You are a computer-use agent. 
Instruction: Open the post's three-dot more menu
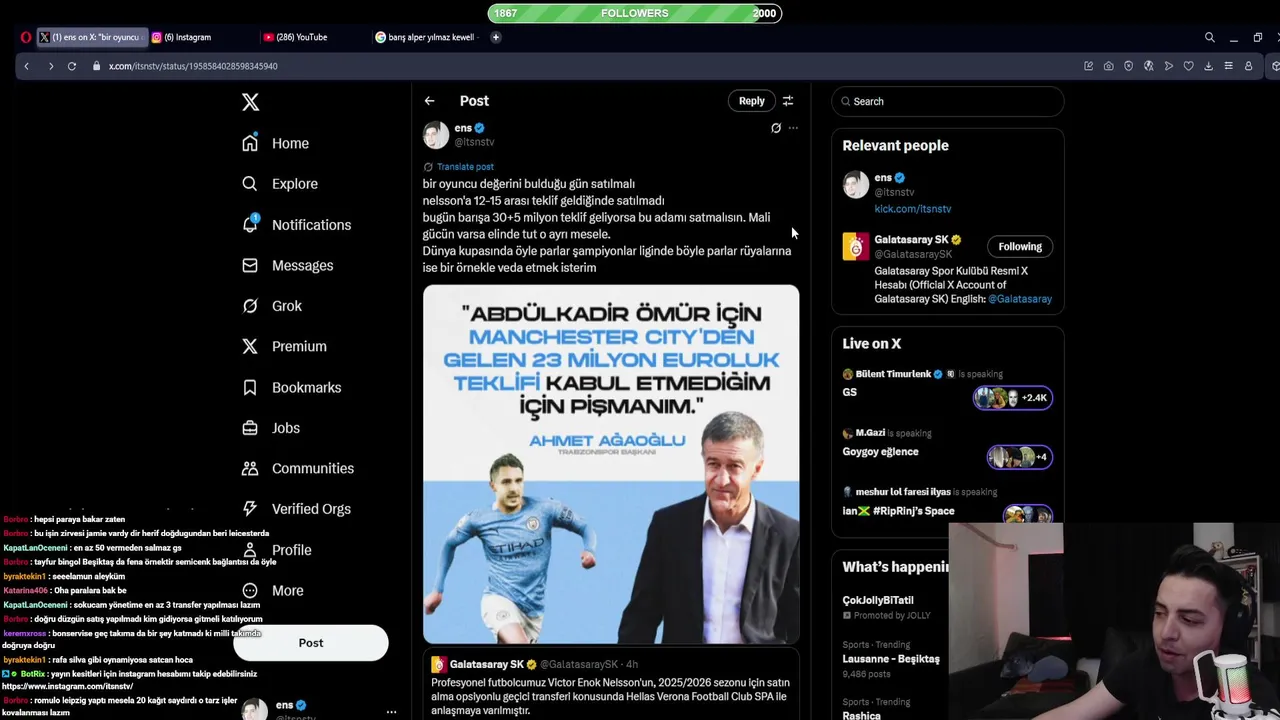[x=793, y=128]
